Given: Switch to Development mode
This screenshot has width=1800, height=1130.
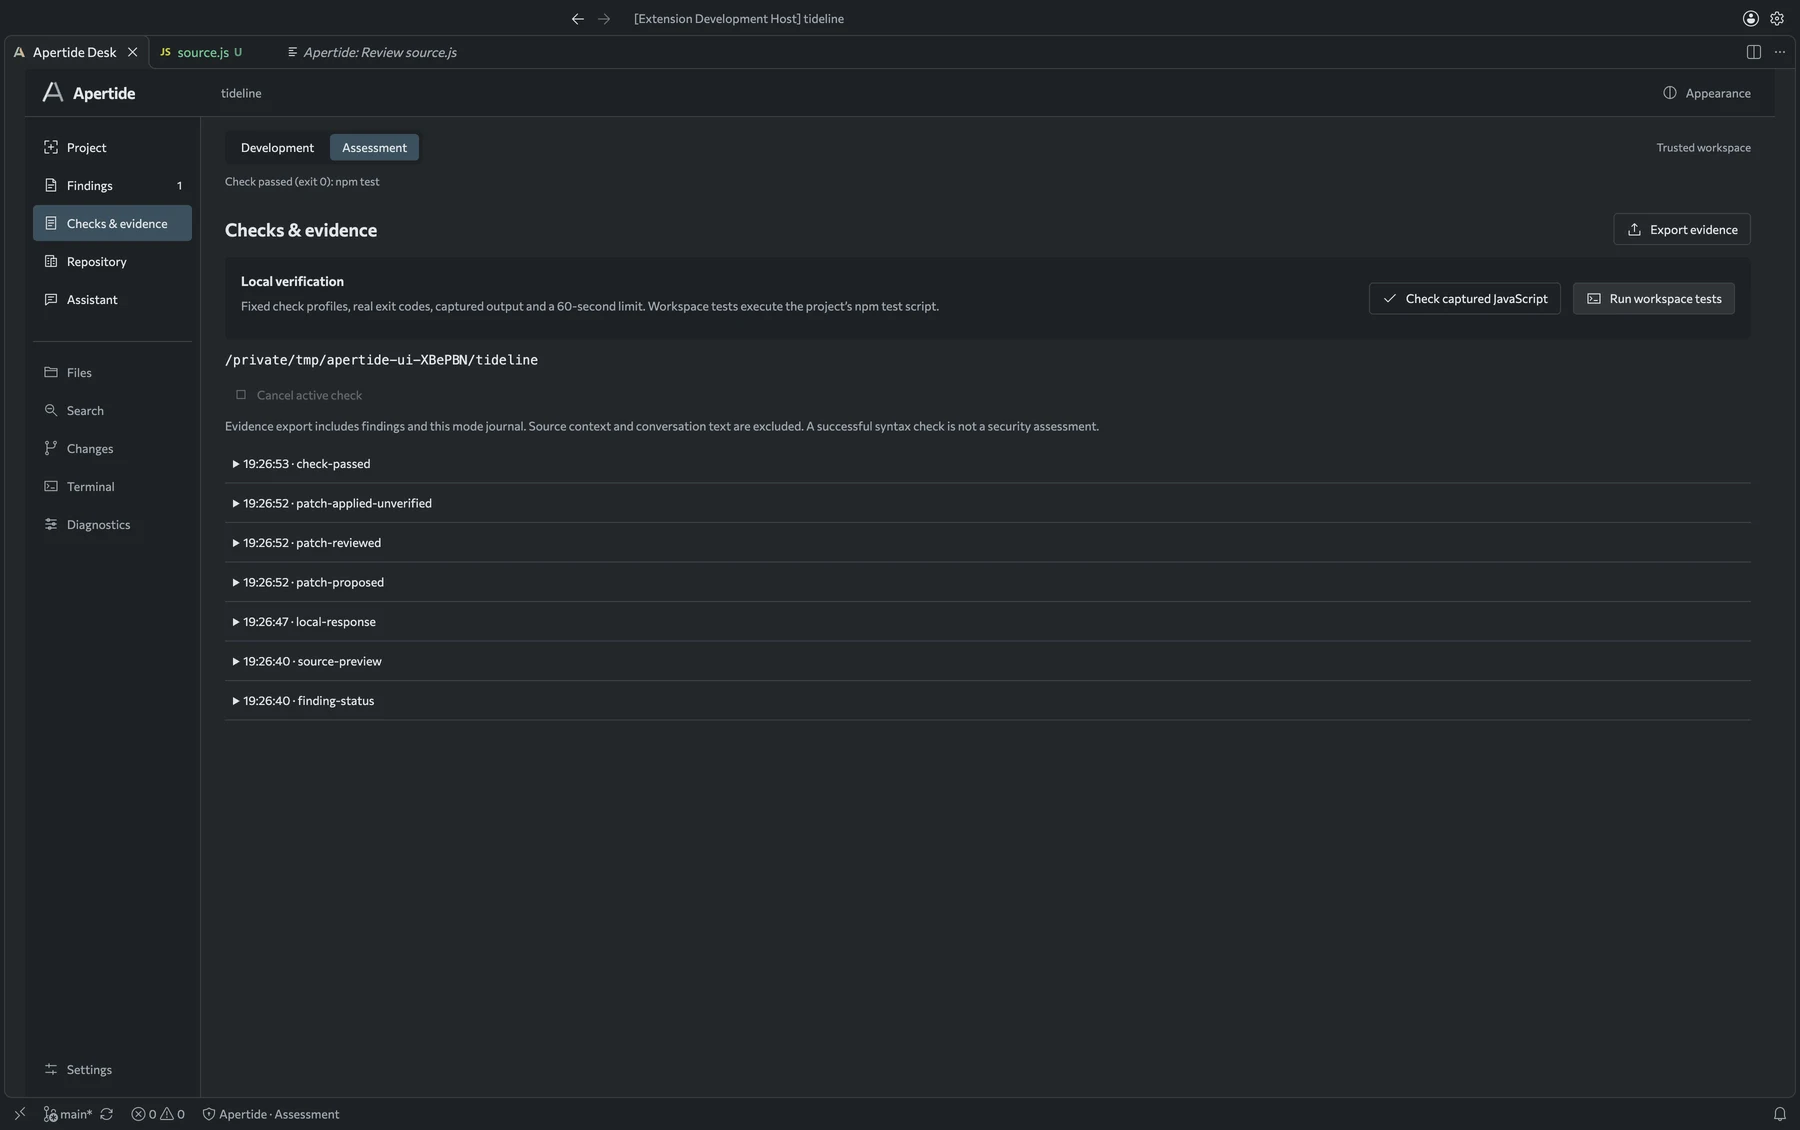Looking at the screenshot, I should [277, 147].
